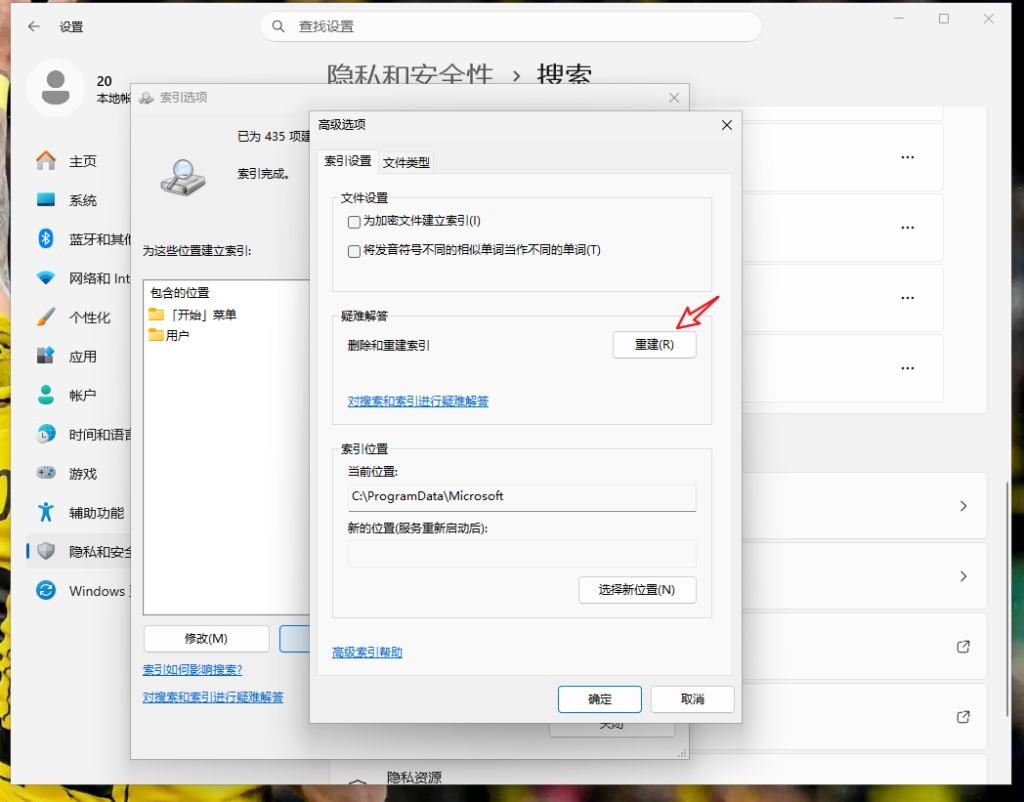Click 修改(M) in 索引选项 window
The image size is (1024, 802).
pyautogui.click(x=206, y=639)
